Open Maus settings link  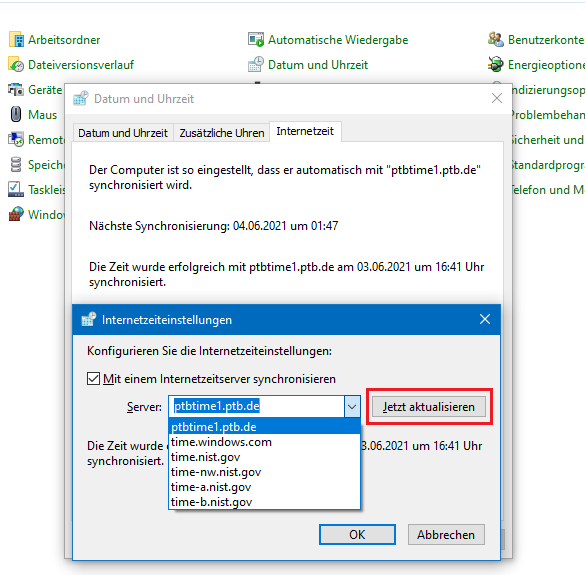(43, 115)
